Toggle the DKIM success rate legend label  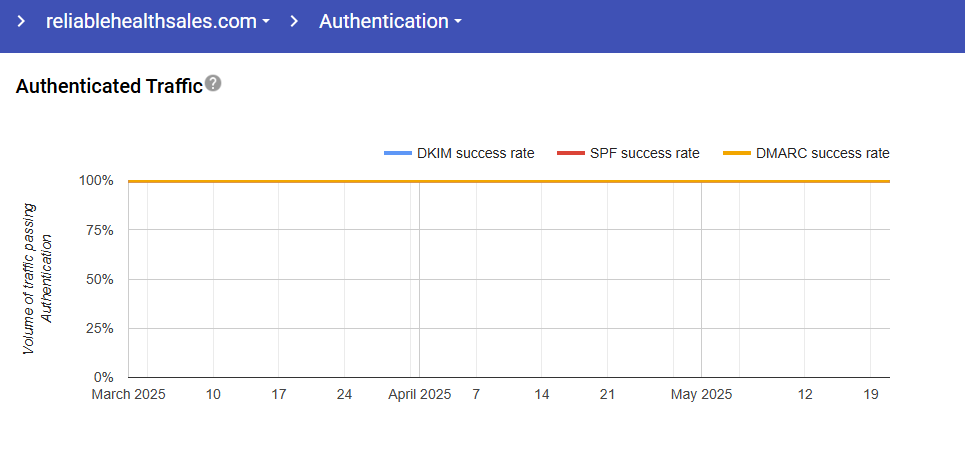[475, 153]
